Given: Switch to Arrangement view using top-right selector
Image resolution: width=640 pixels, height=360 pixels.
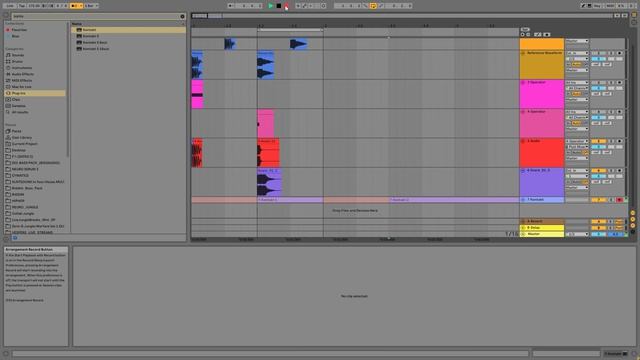Looking at the screenshot, I should [634, 14].
